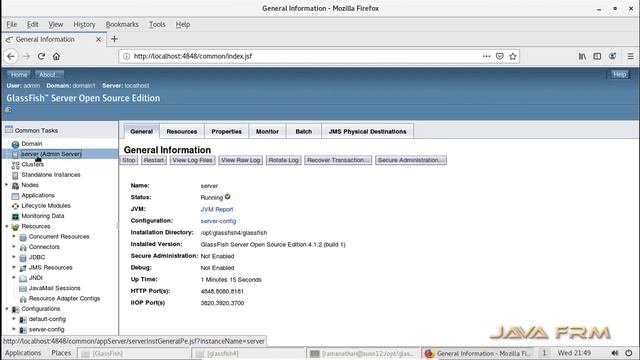Image resolution: width=640 pixels, height=360 pixels.
Task: Click the JavaMail Sessions icon
Action: tap(23, 289)
